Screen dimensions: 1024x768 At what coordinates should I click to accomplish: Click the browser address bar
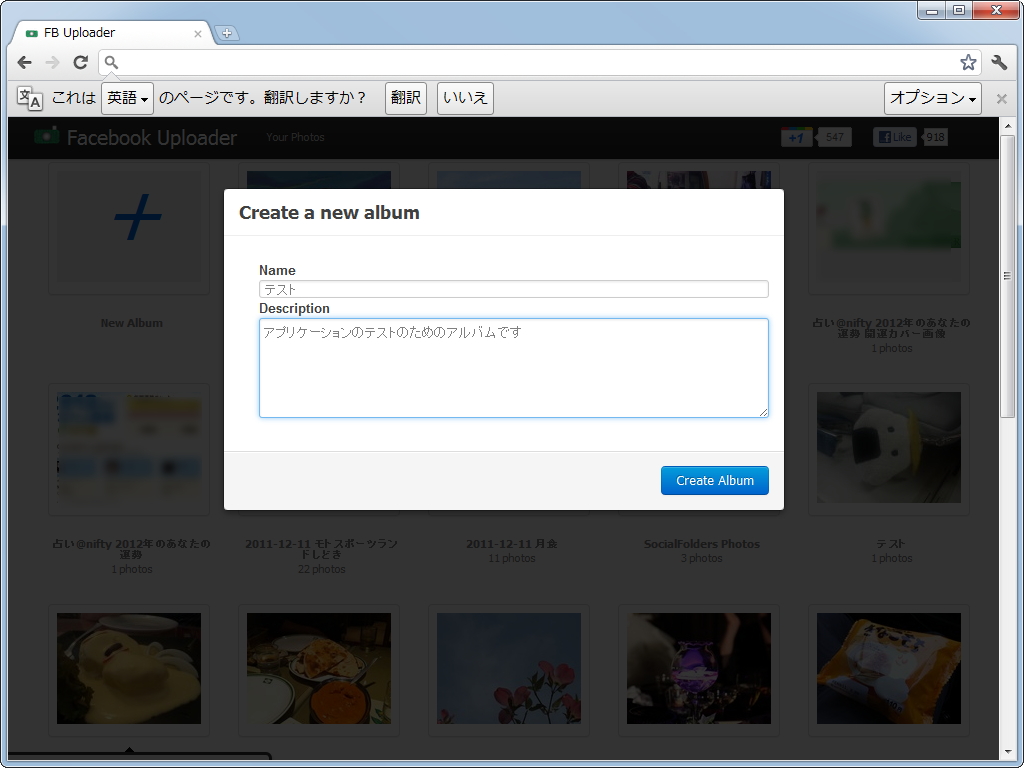click(539, 62)
